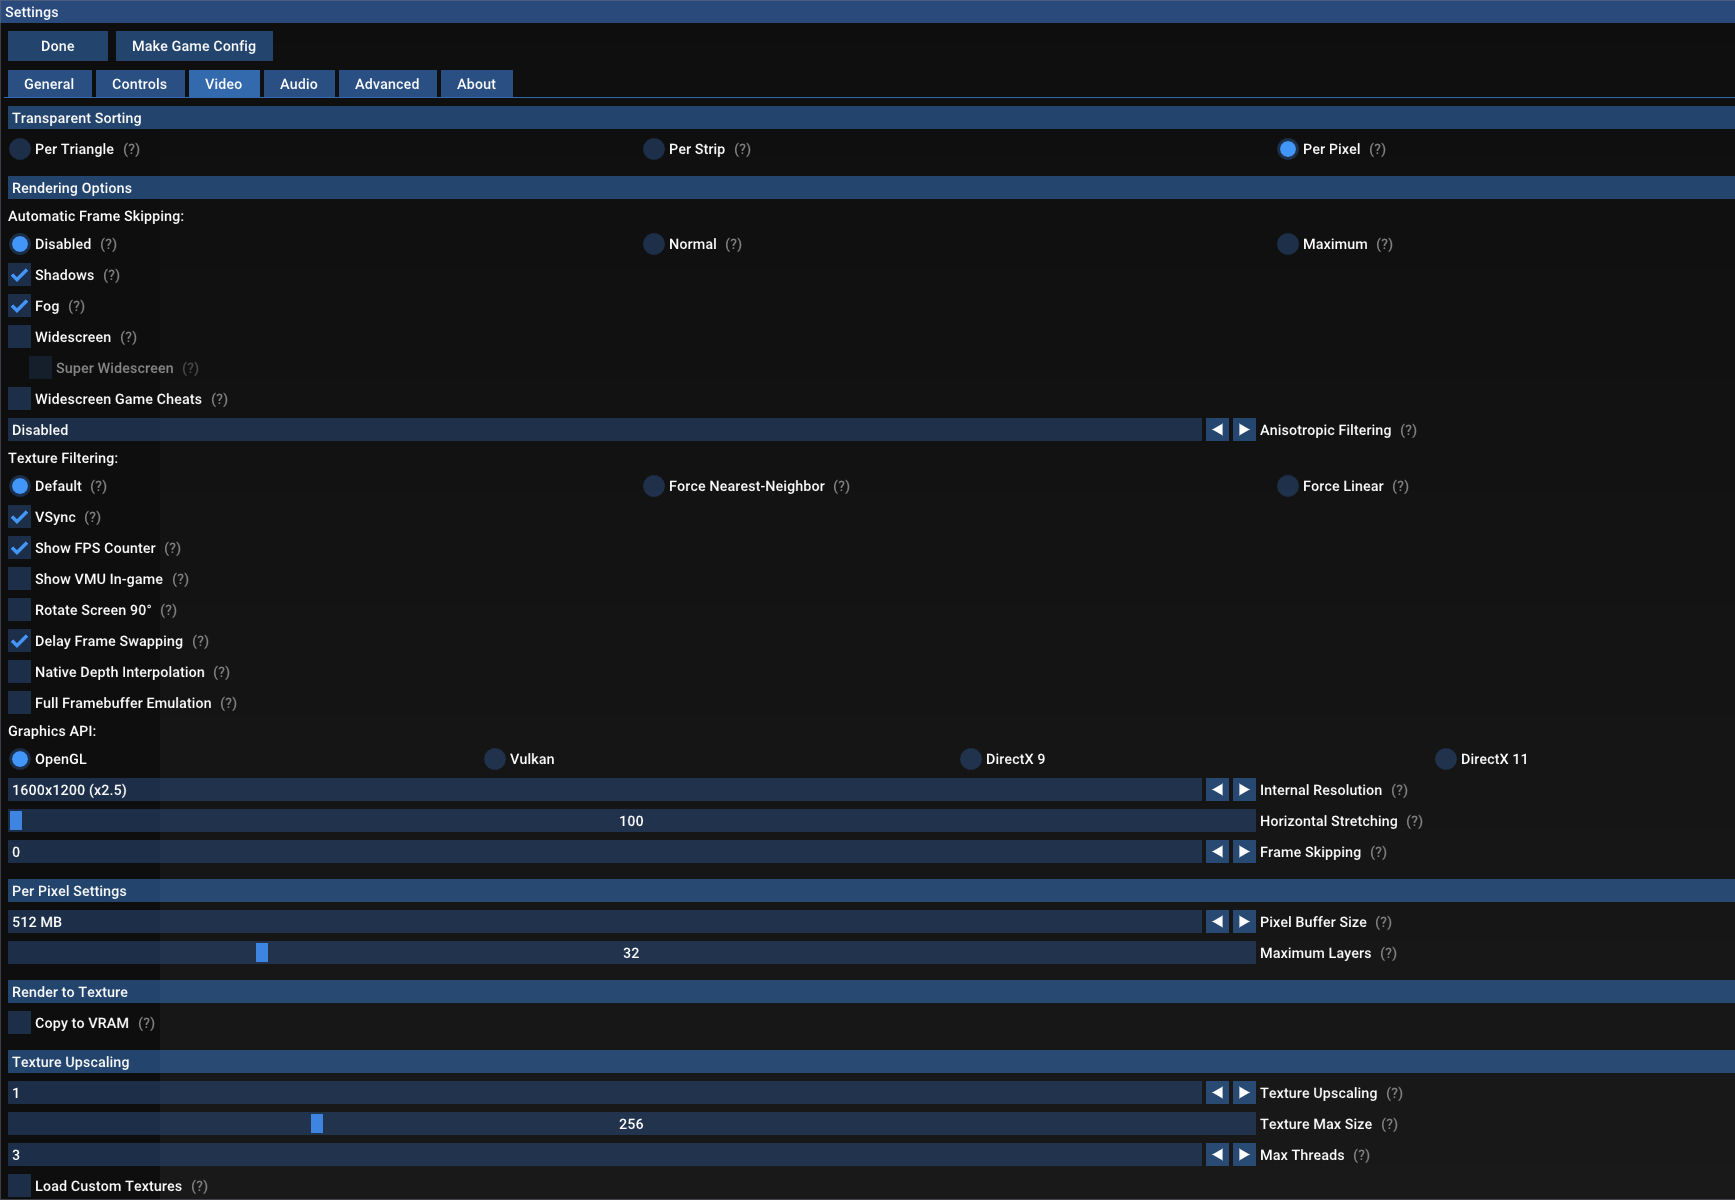Image resolution: width=1735 pixels, height=1200 pixels.
Task: Click the Per Pixel Settings section header
Action: point(871,891)
